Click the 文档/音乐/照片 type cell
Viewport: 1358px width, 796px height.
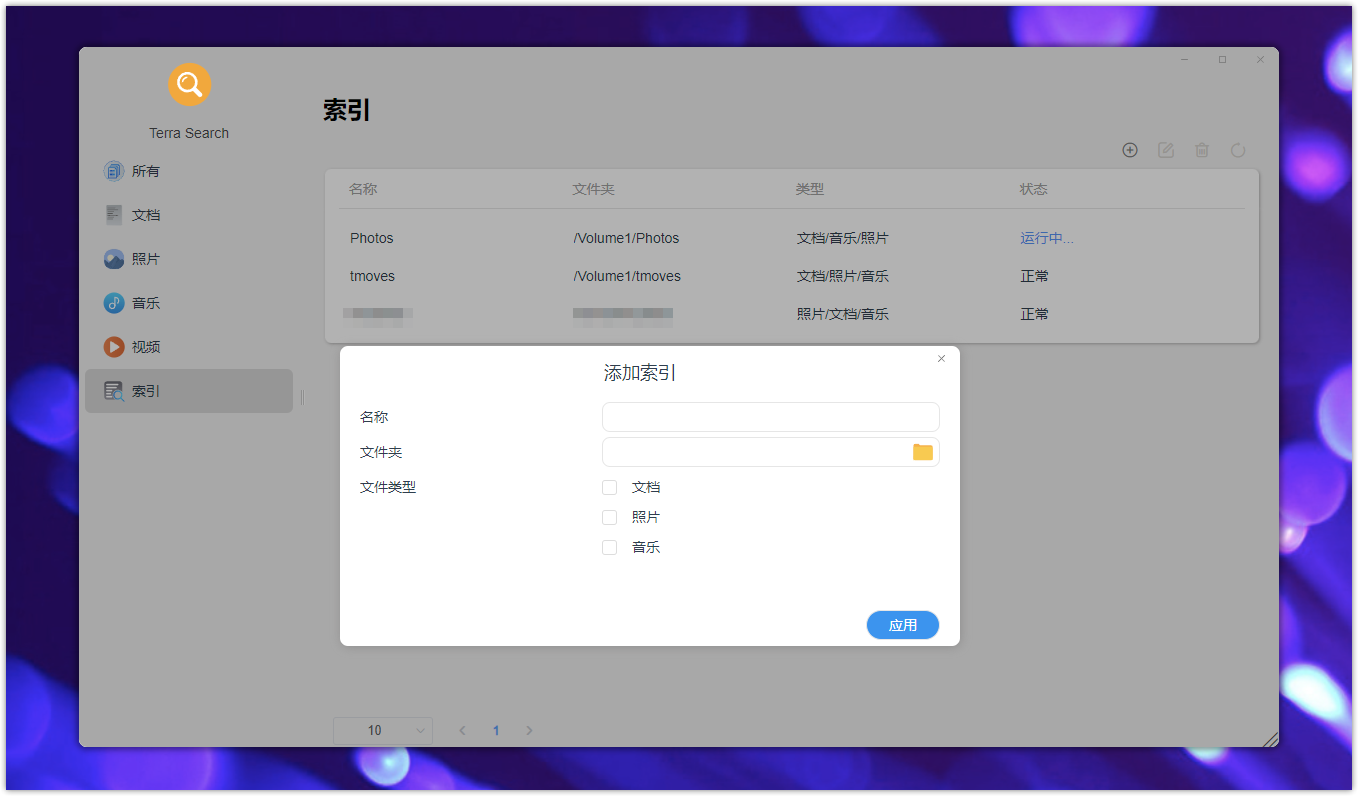842,238
